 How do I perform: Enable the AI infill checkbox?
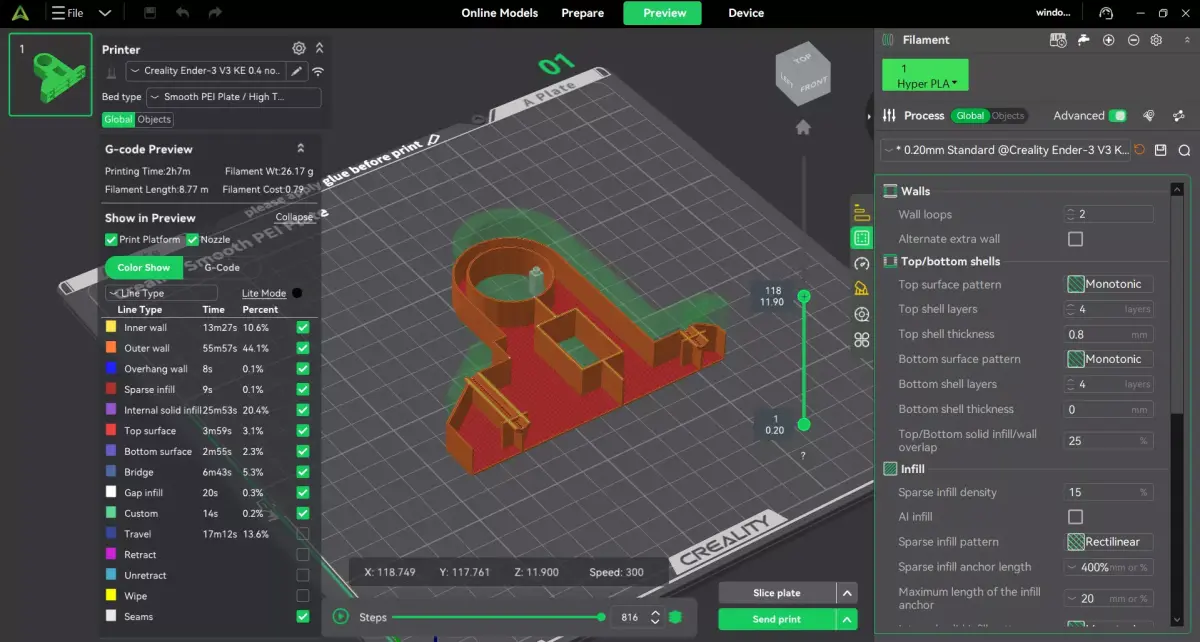coord(1075,517)
